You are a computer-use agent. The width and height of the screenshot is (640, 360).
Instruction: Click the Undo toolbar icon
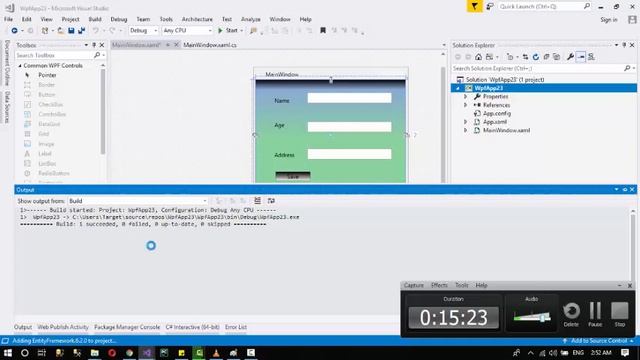pyautogui.click(x=96, y=31)
